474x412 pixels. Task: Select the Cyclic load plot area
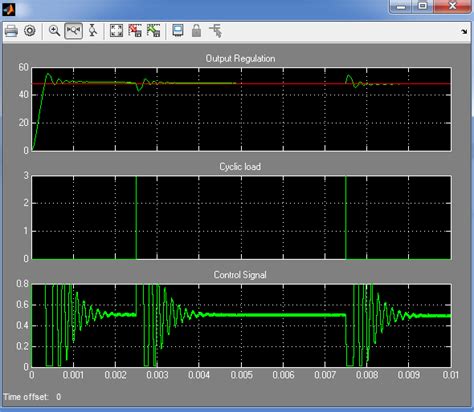(241, 217)
